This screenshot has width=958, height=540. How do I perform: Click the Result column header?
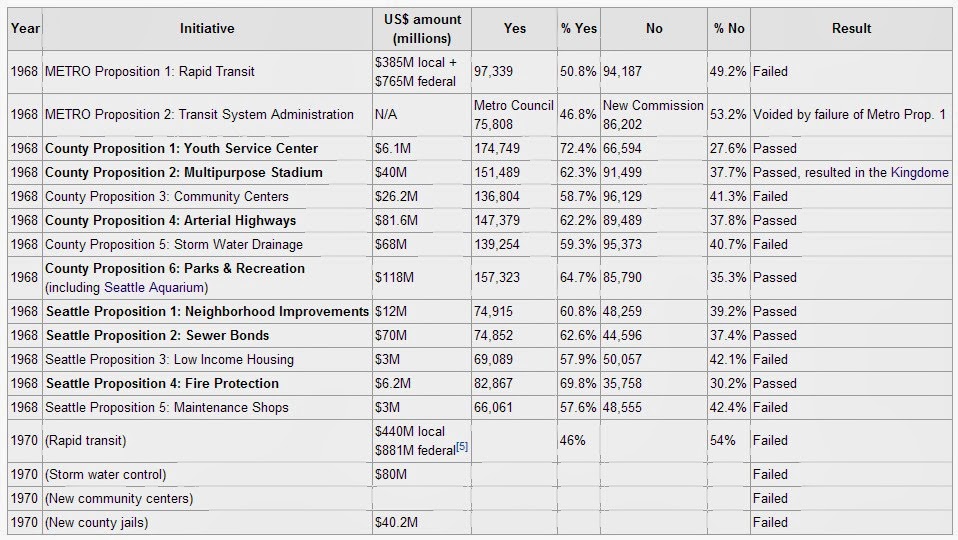tap(851, 28)
